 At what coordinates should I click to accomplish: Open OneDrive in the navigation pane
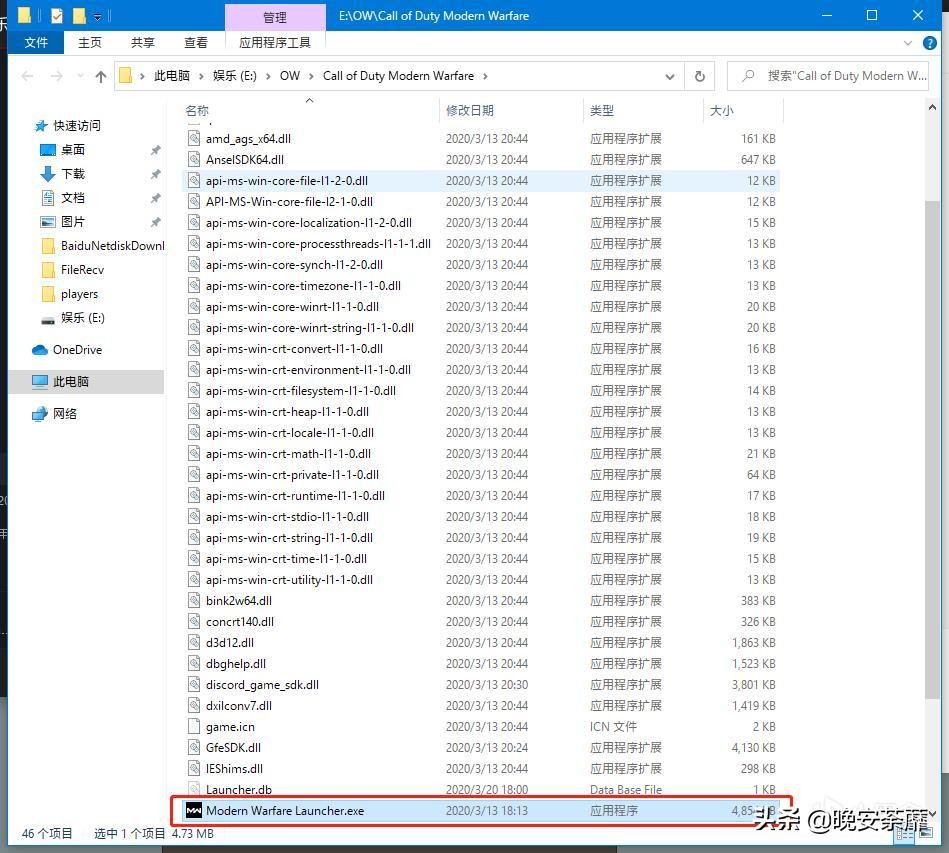pyautogui.click(x=77, y=350)
